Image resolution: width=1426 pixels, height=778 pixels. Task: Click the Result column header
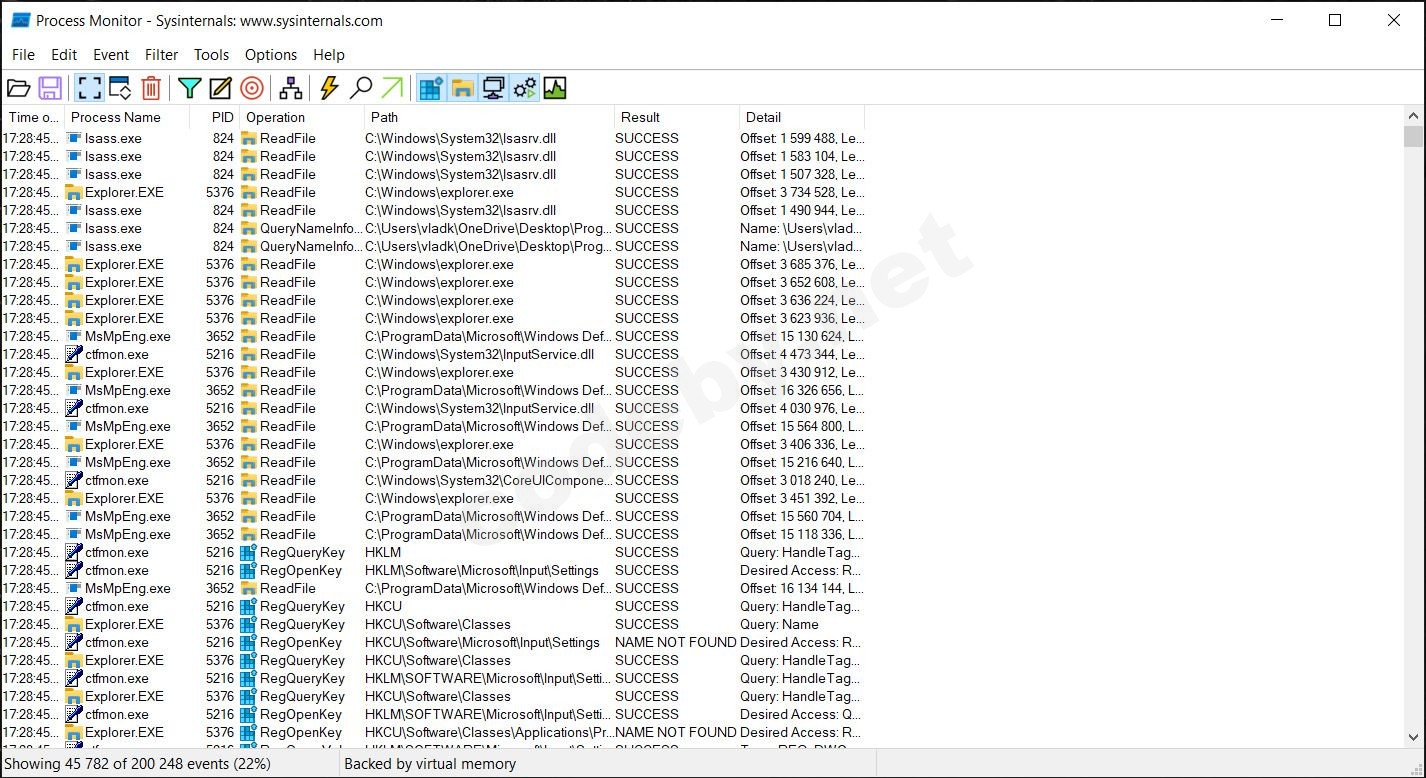677,117
